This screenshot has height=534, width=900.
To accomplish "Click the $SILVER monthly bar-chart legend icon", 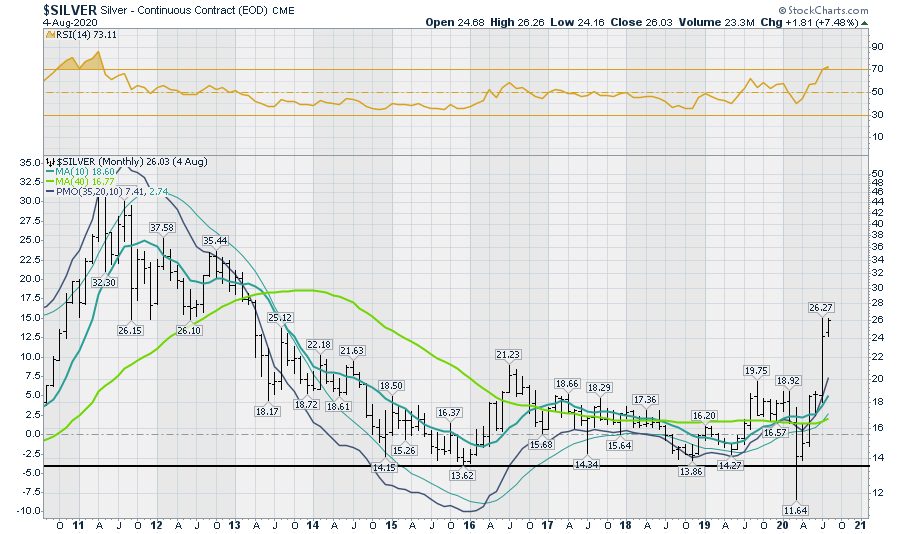I will 50,160.
